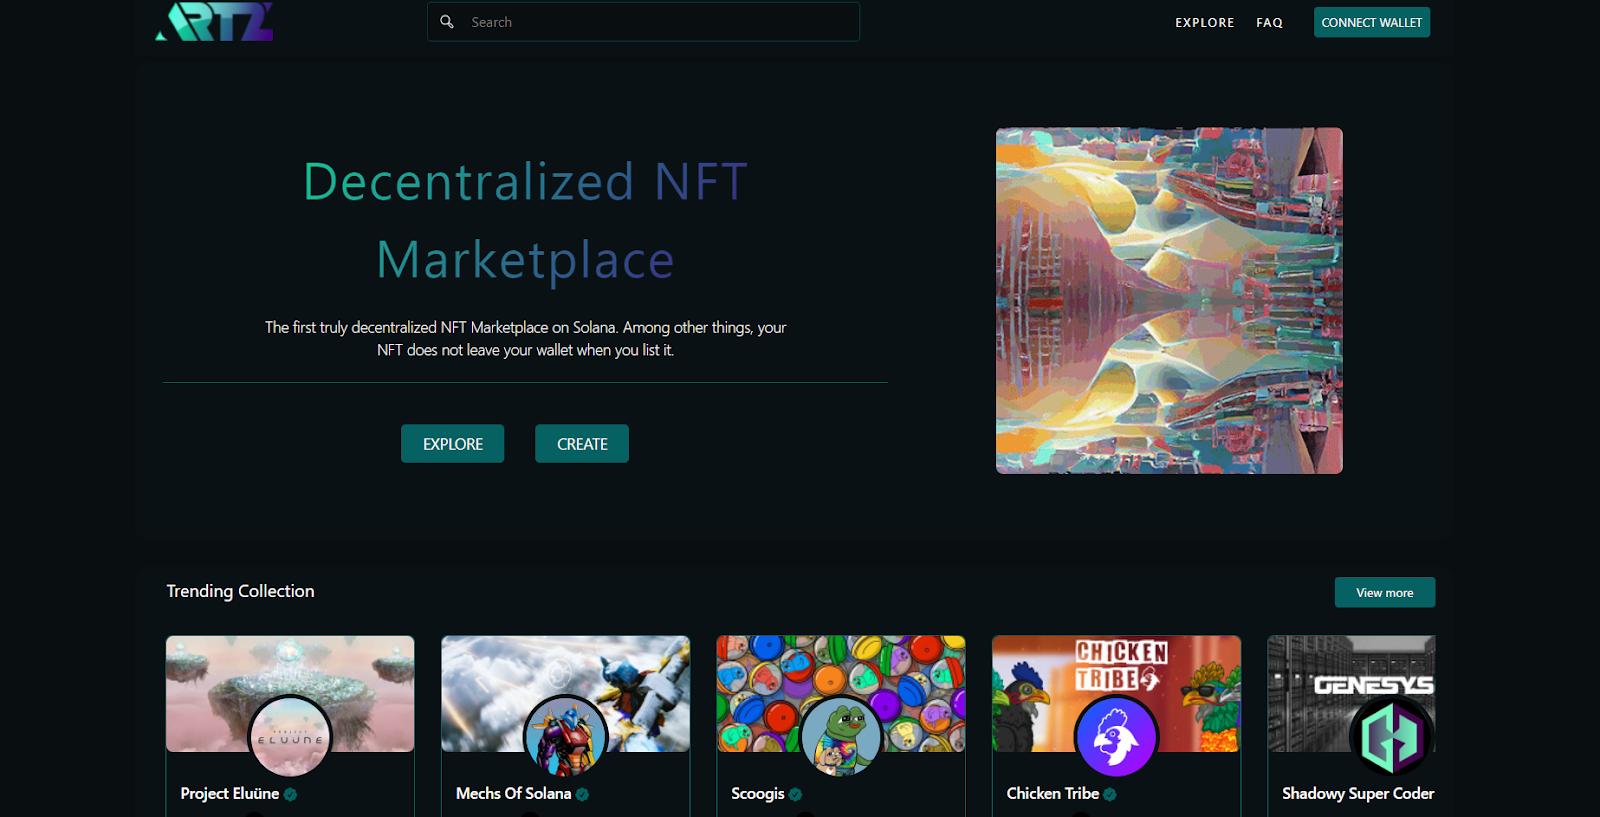The image size is (1600, 817).
Task: Select the Mechs Of Solana collection title
Action: 513,794
